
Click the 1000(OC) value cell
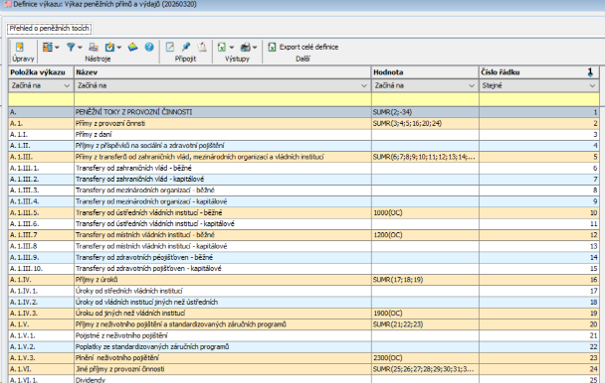(x=425, y=213)
